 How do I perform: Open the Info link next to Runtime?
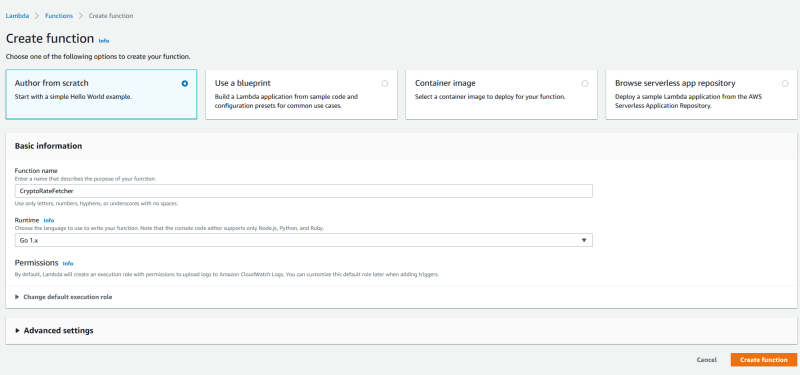tap(48, 220)
